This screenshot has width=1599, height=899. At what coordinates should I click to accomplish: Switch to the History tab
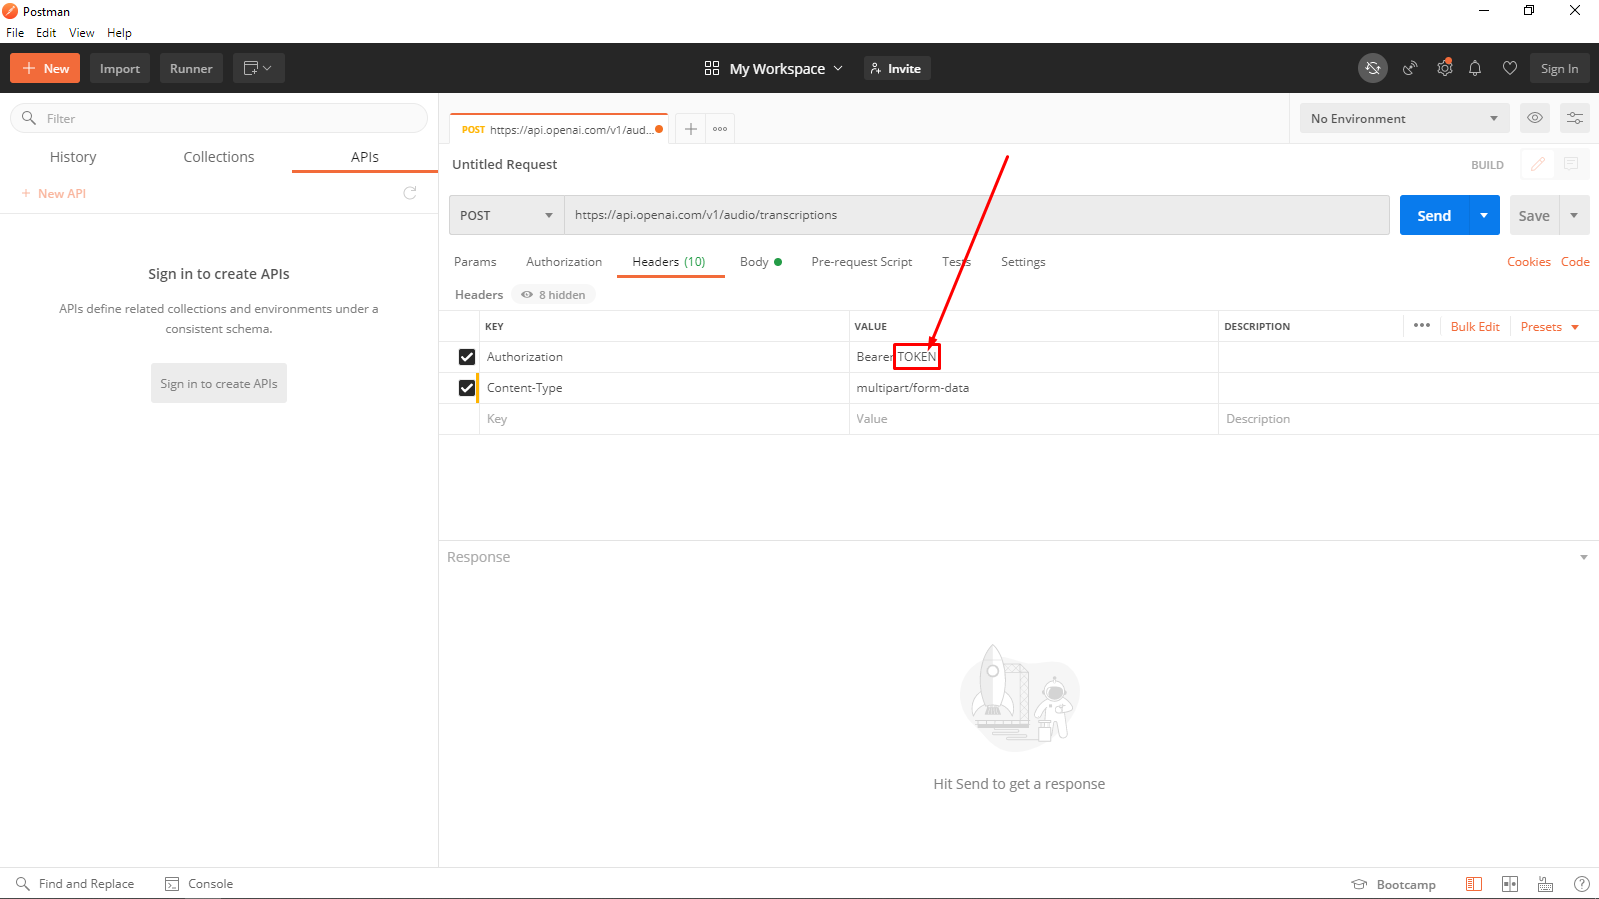[73, 157]
